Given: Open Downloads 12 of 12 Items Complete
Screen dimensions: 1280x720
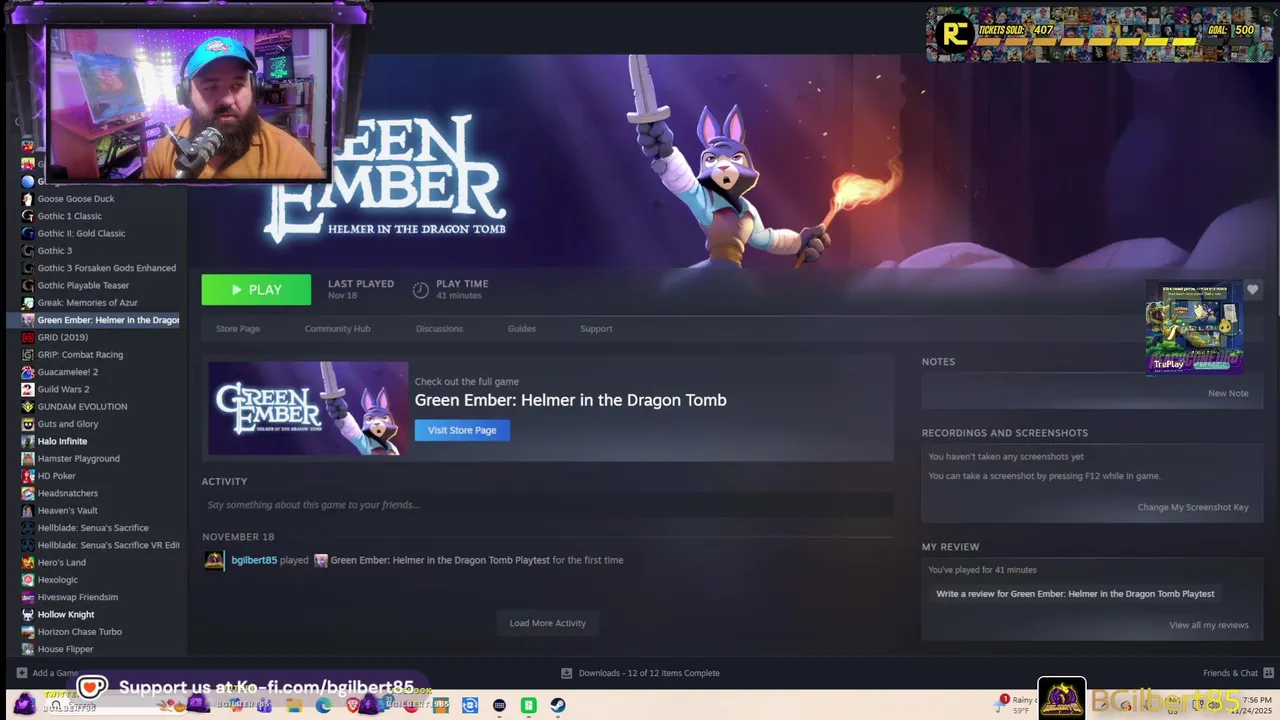Looking at the screenshot, I should pyautogui.click(x=640, y=673).
